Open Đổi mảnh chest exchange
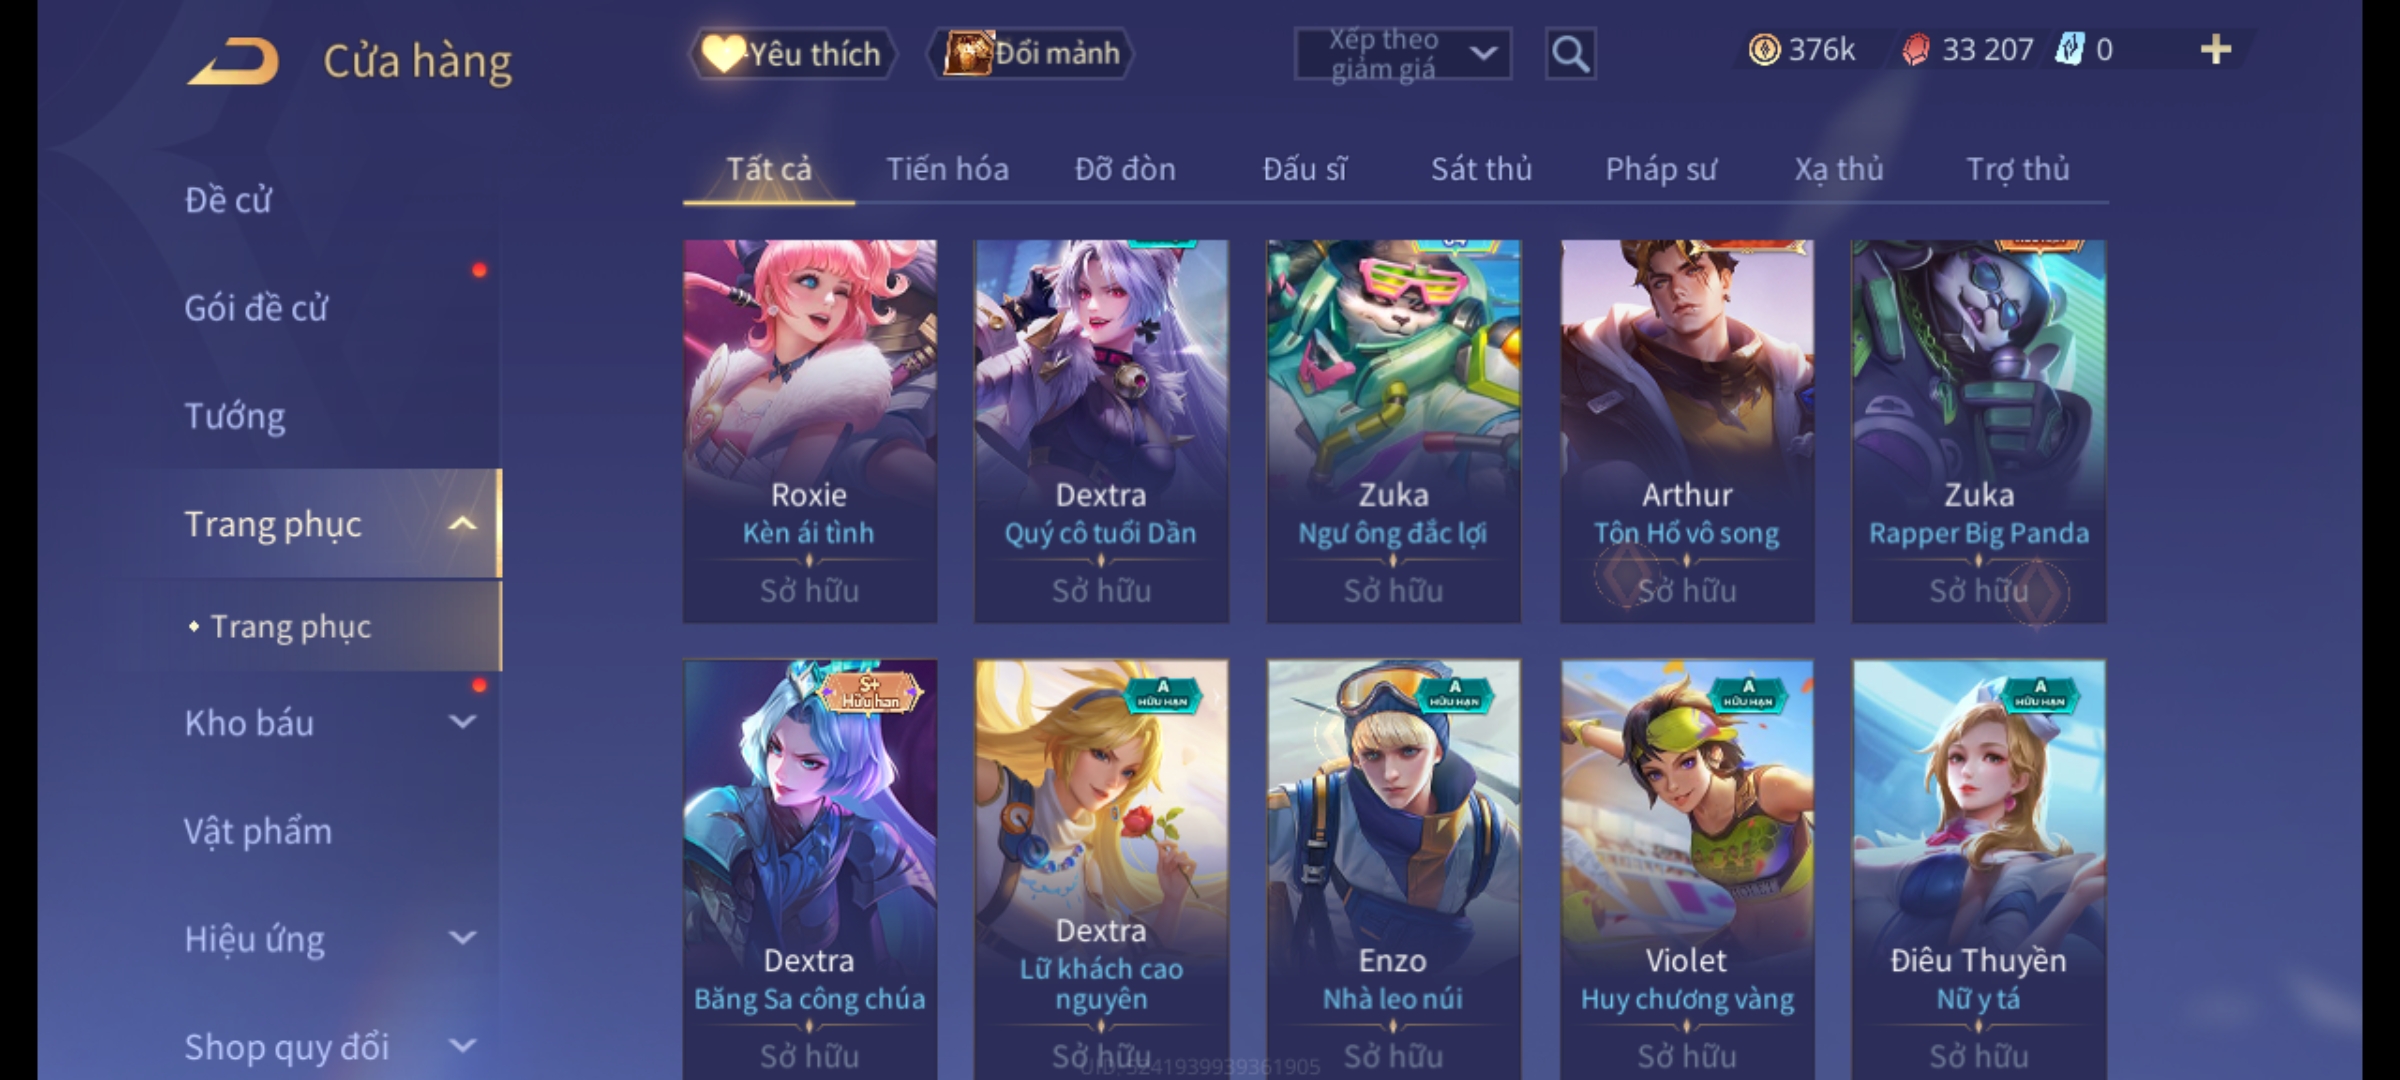Viewport: 2400px width, 1080px height. [1031, 54]
